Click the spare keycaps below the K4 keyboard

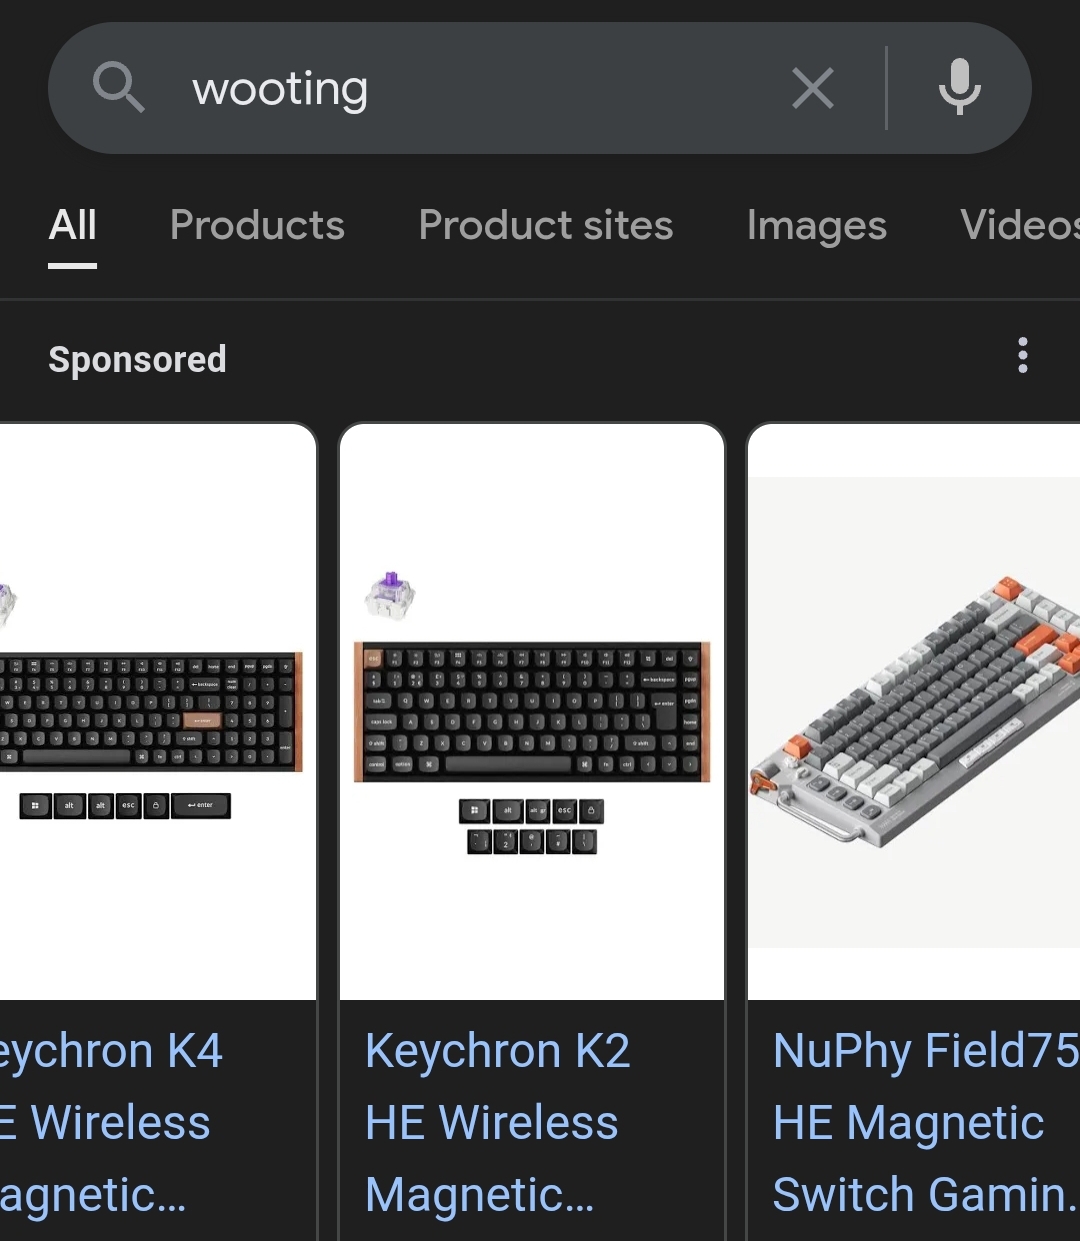click(x=125, y=805)
